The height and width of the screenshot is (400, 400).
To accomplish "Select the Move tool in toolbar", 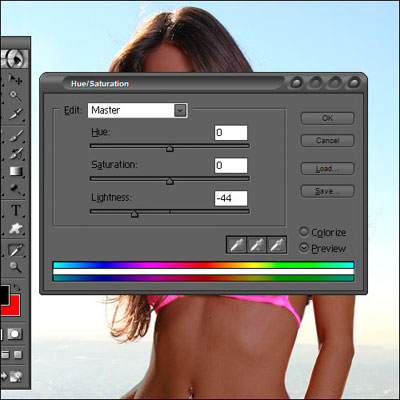I will [x=15, y=79].
